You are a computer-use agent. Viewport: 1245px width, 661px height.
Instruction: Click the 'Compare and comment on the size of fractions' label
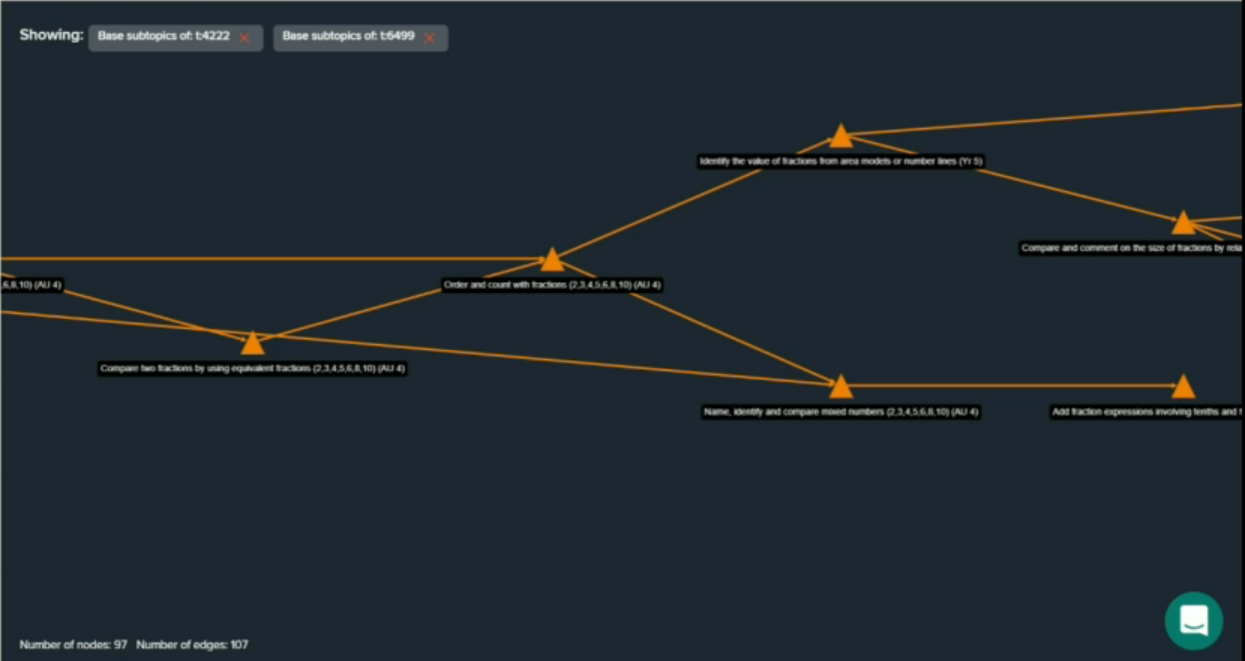(x=1132, y=248)
